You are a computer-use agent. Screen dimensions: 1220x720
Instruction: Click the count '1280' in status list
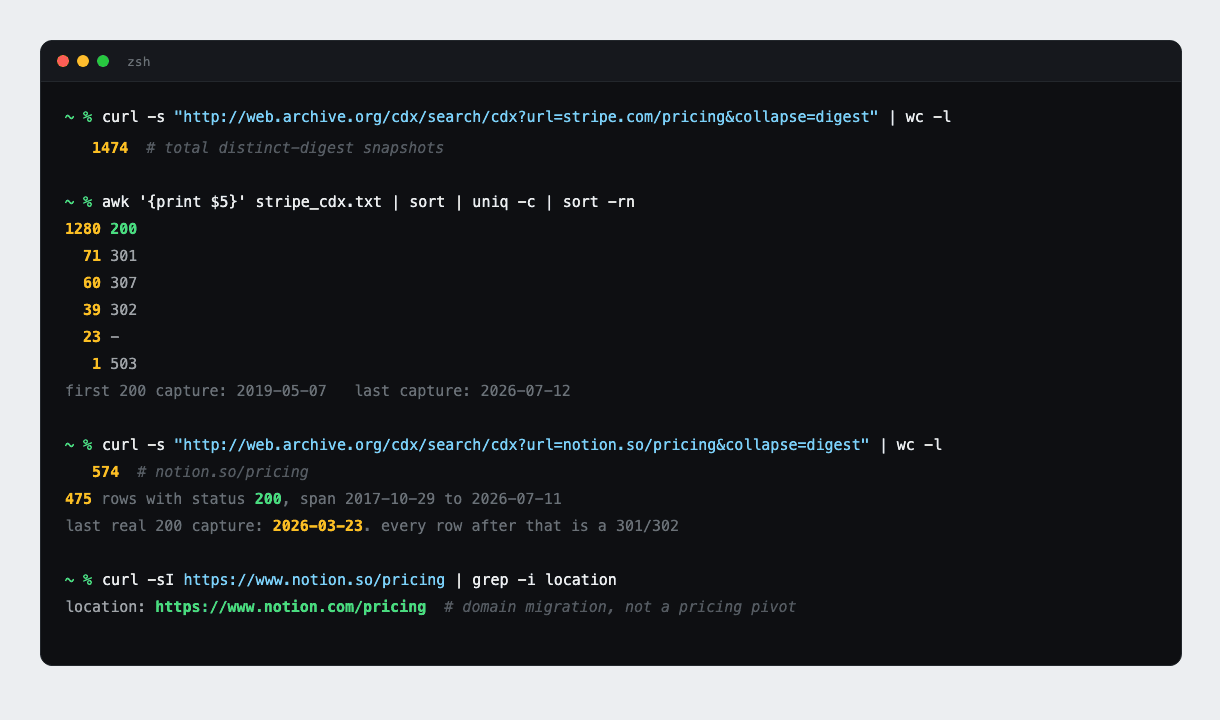(x=83, y=229)
